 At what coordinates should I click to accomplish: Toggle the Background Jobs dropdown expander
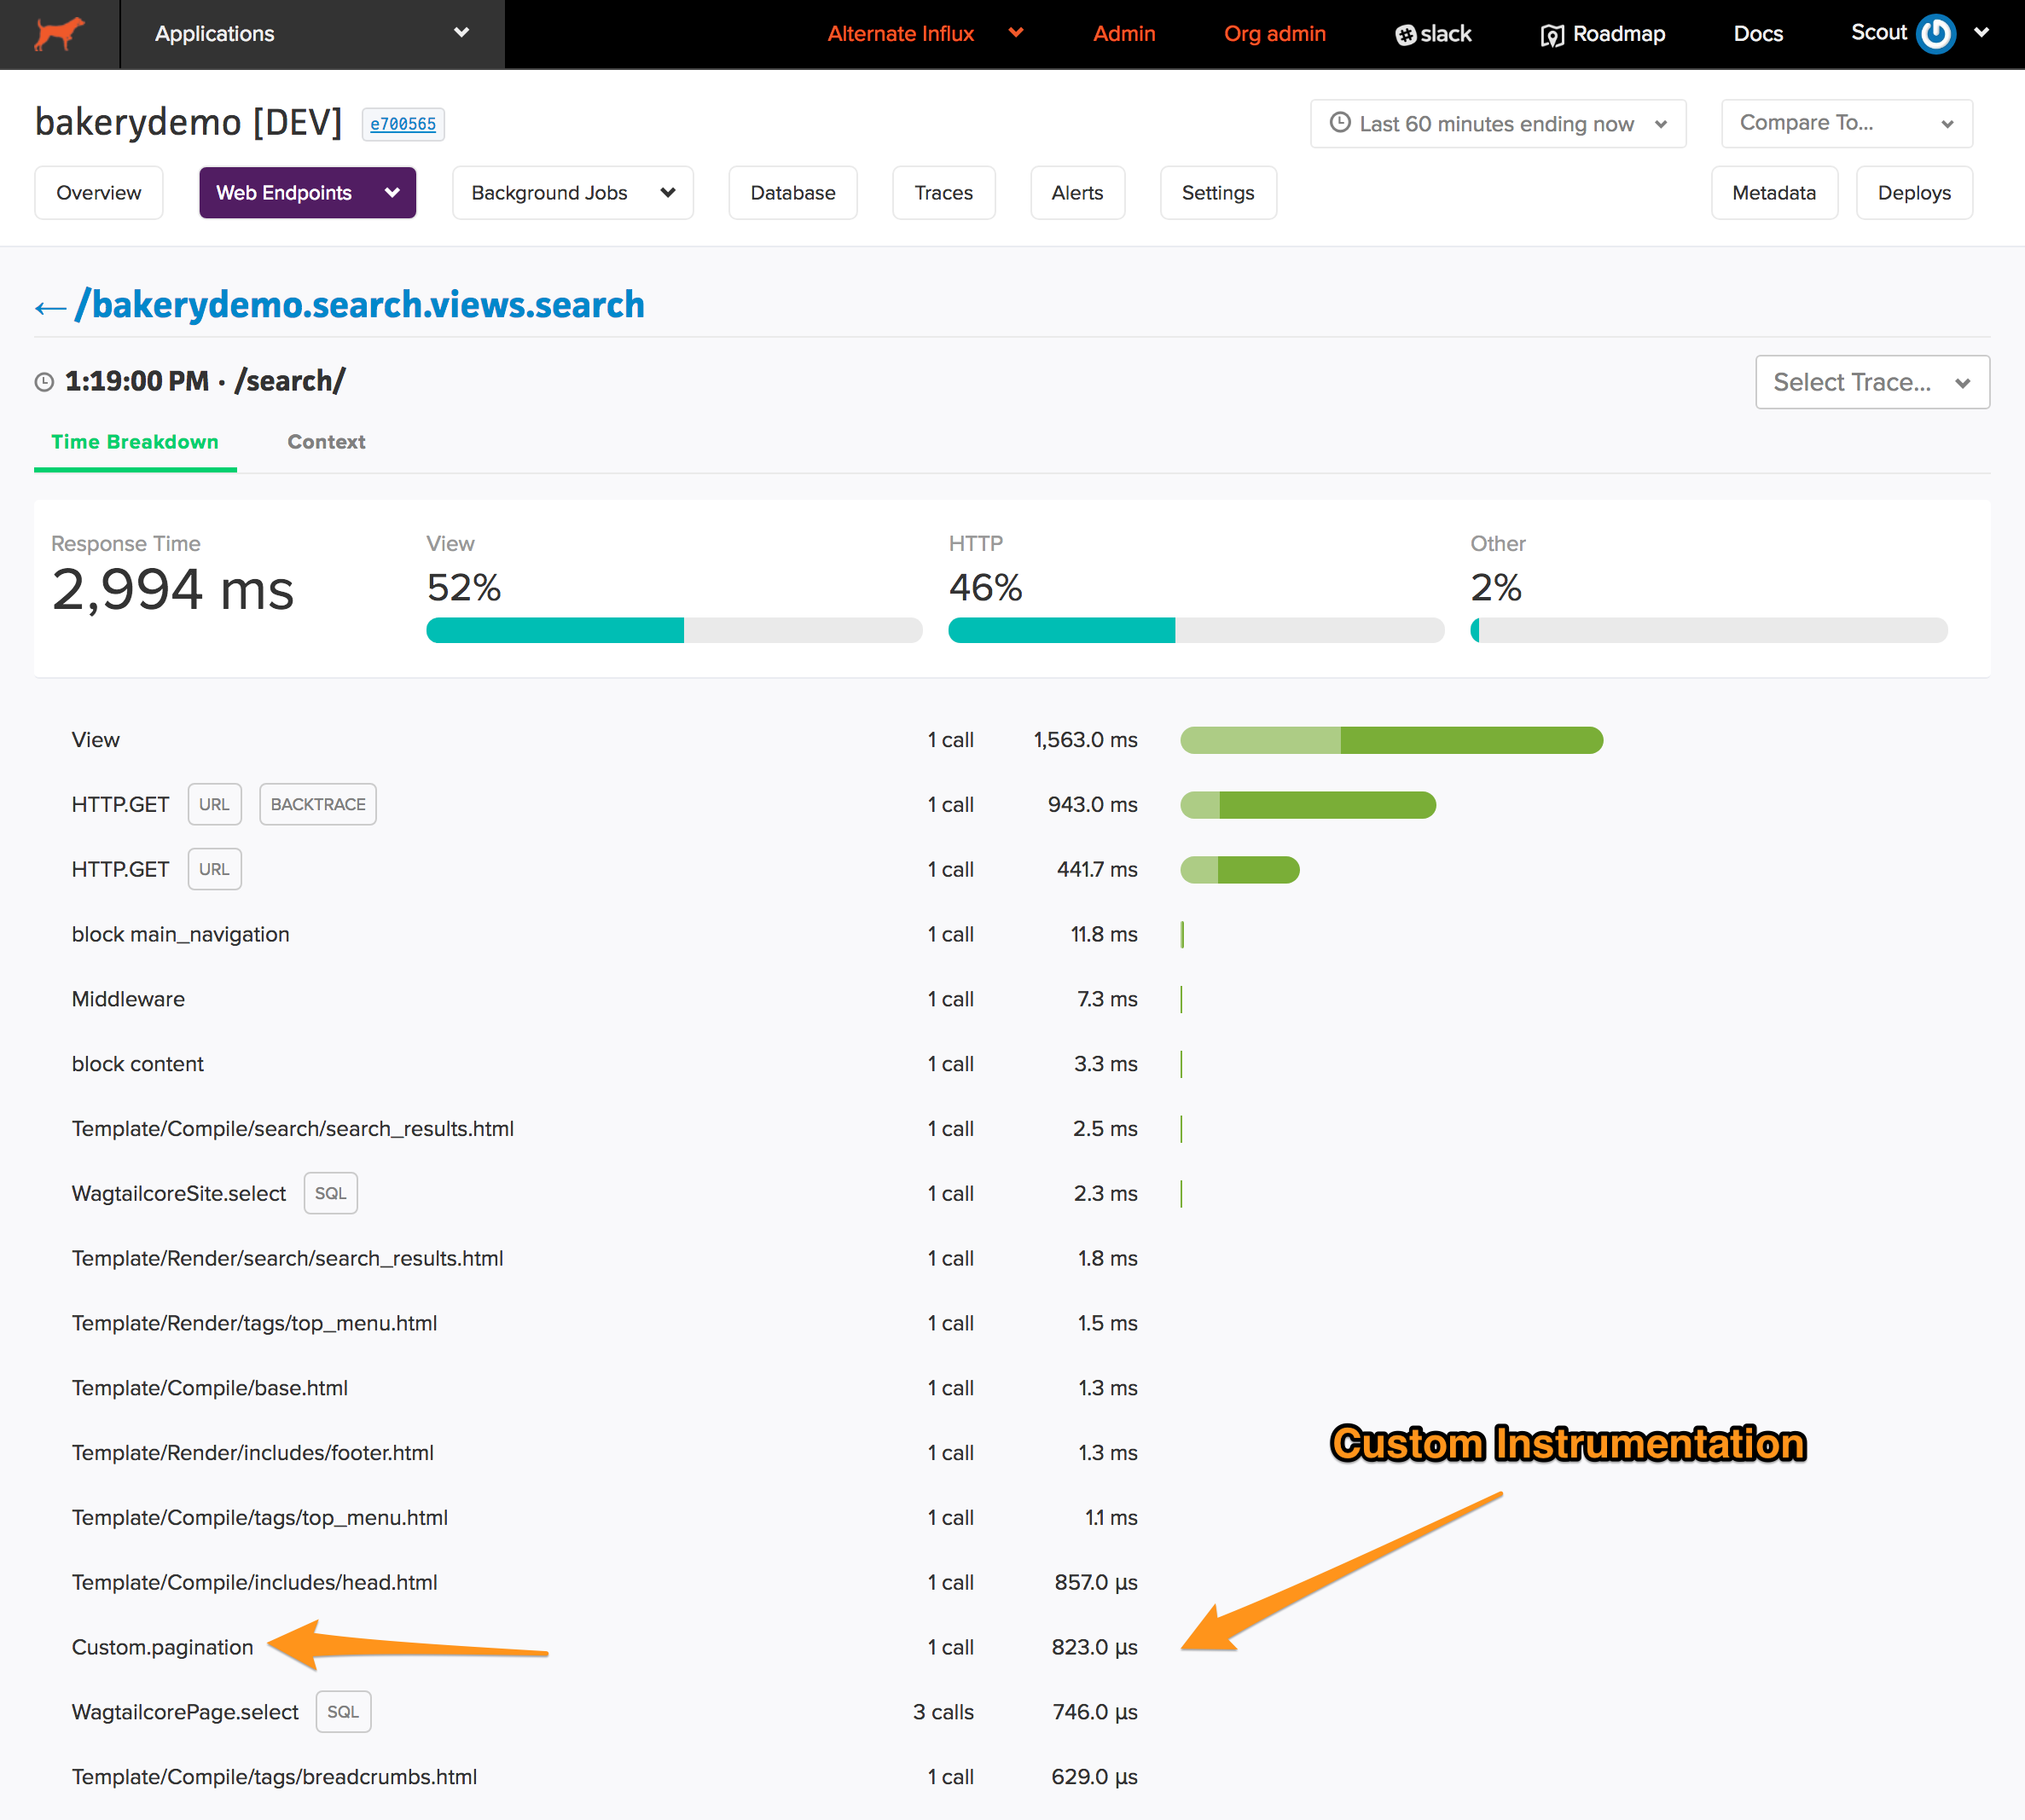pyautogui.click(x=667, y=194)
